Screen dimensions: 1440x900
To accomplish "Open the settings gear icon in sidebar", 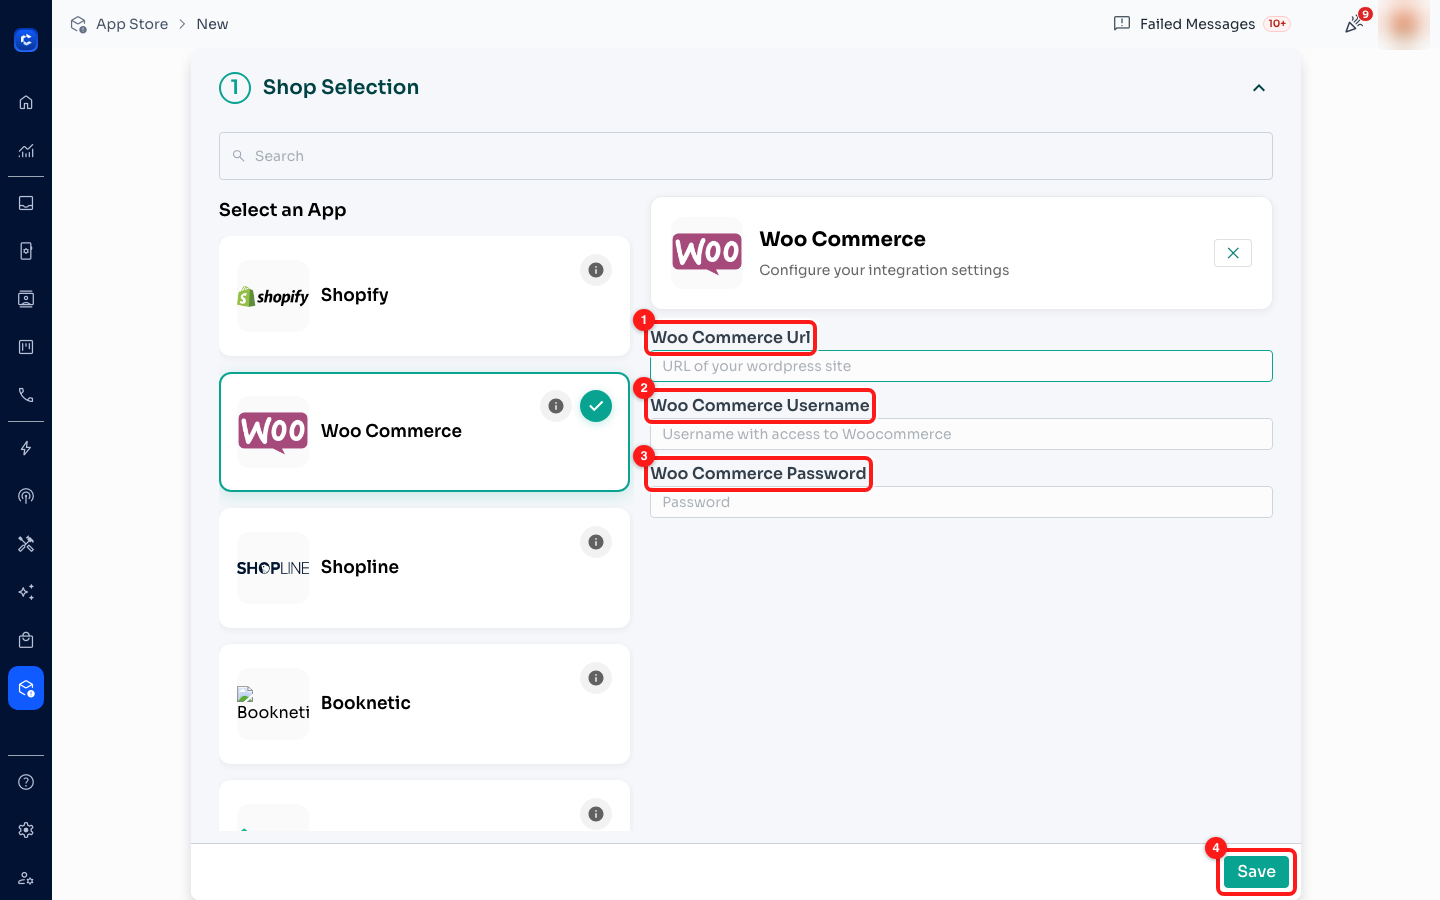I will [26, 830].
